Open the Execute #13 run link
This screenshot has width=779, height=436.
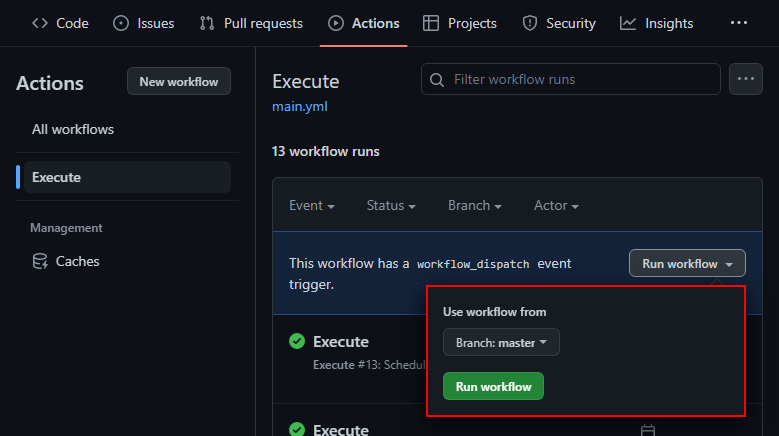tap(341, 342)
